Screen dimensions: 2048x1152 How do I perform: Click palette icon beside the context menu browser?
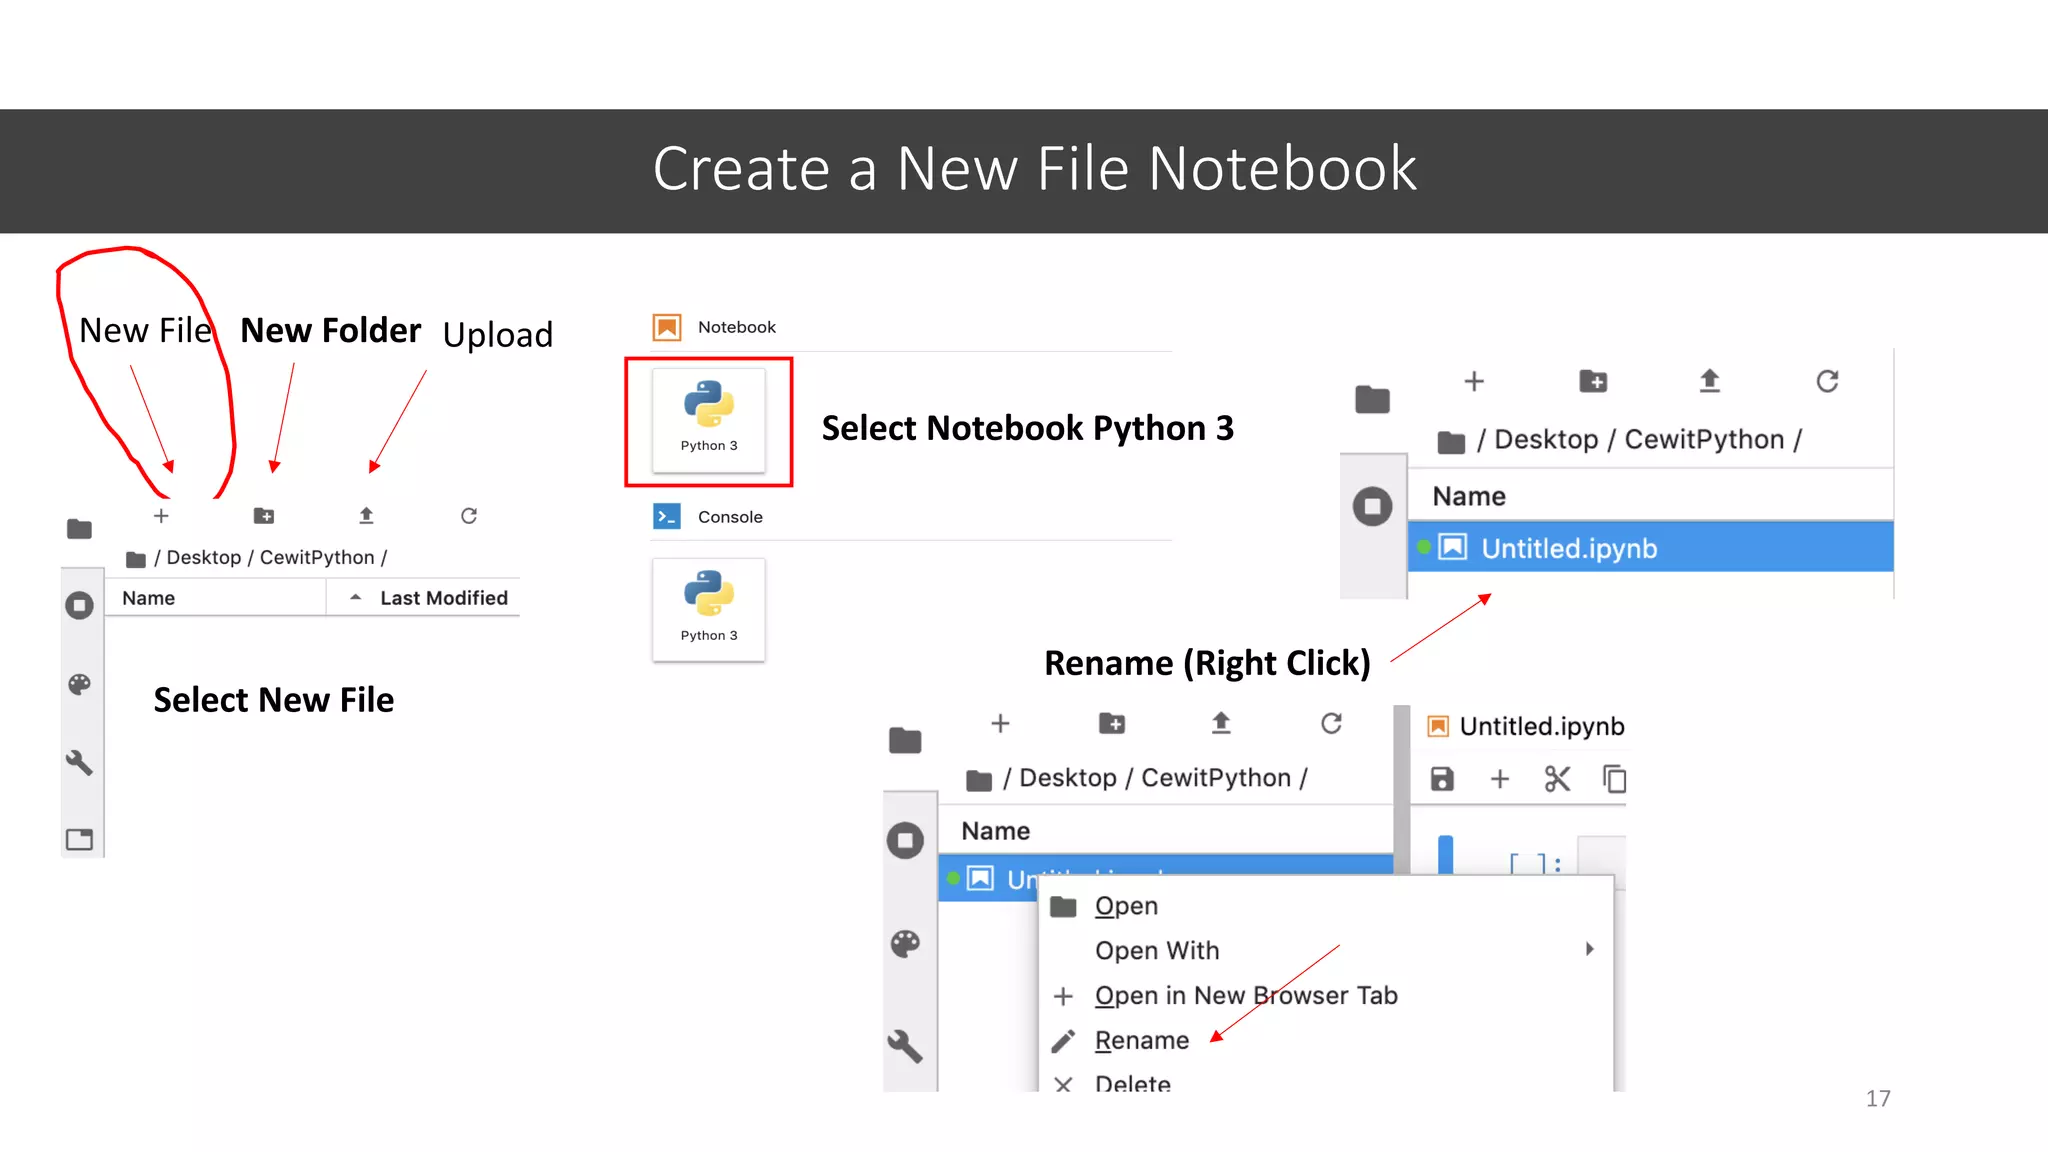coord(905,944)
